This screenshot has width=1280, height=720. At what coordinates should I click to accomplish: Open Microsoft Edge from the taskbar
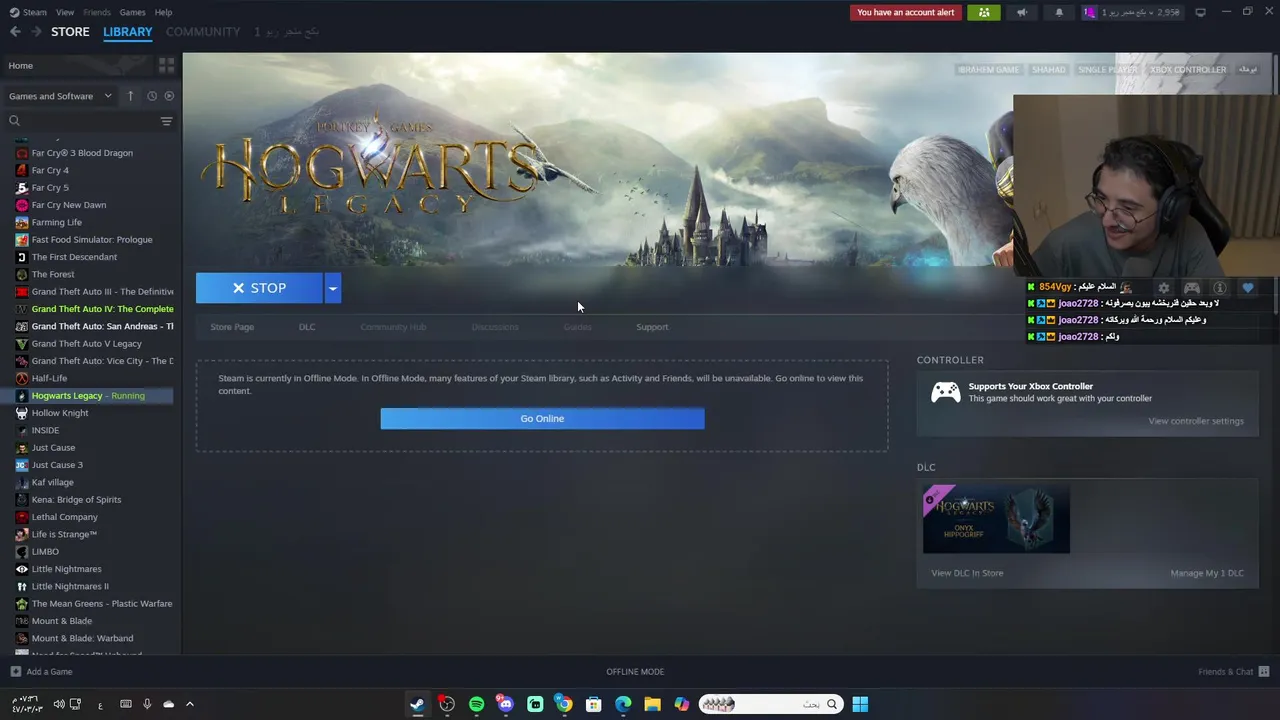coord(623,704)
